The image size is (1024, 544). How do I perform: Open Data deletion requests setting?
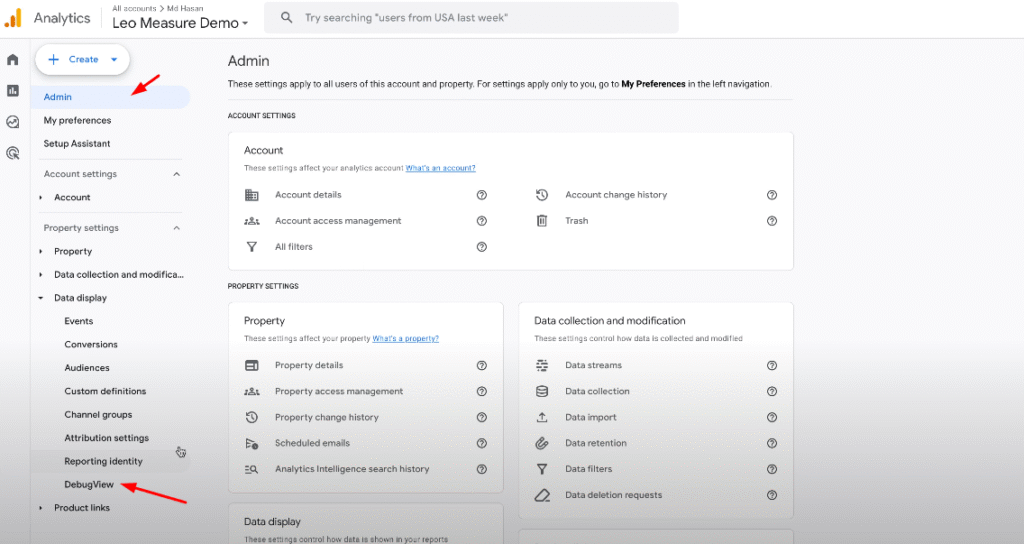click(x=614, y=495)
